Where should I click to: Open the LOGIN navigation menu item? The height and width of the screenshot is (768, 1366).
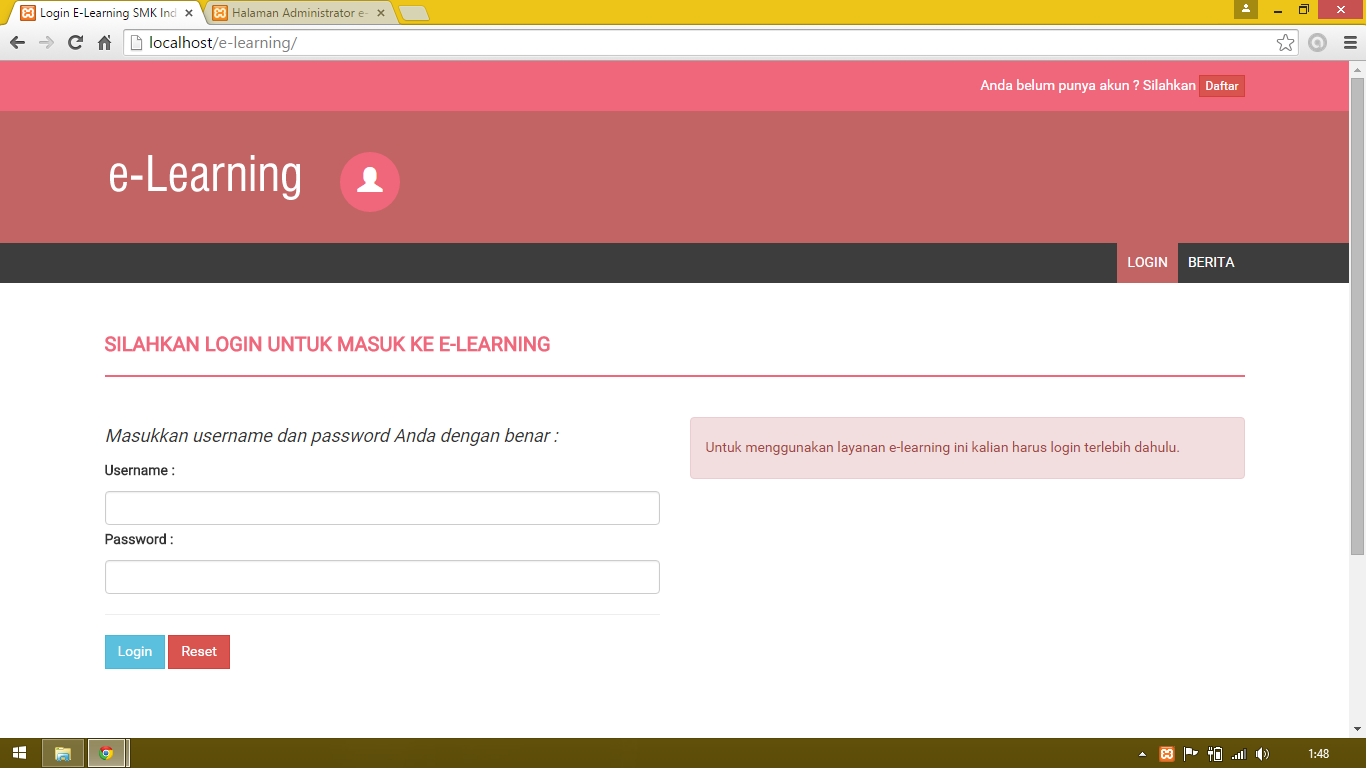pos(1147,263)
